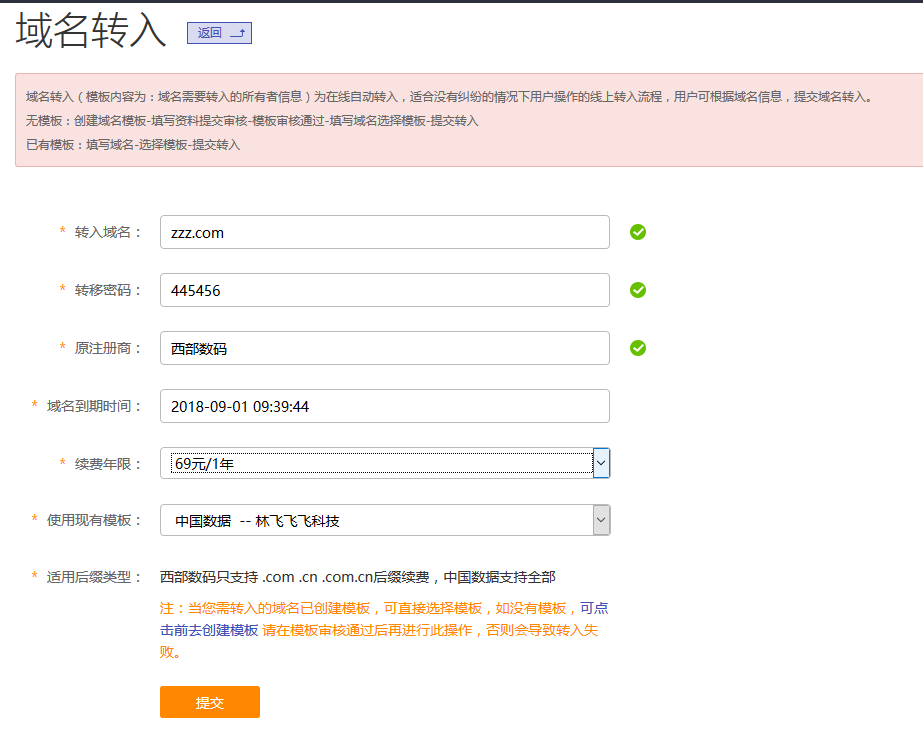Click the 域名到期时间 date input field
Viewport: 923px width, 742px height.
(x=384, y=406)
